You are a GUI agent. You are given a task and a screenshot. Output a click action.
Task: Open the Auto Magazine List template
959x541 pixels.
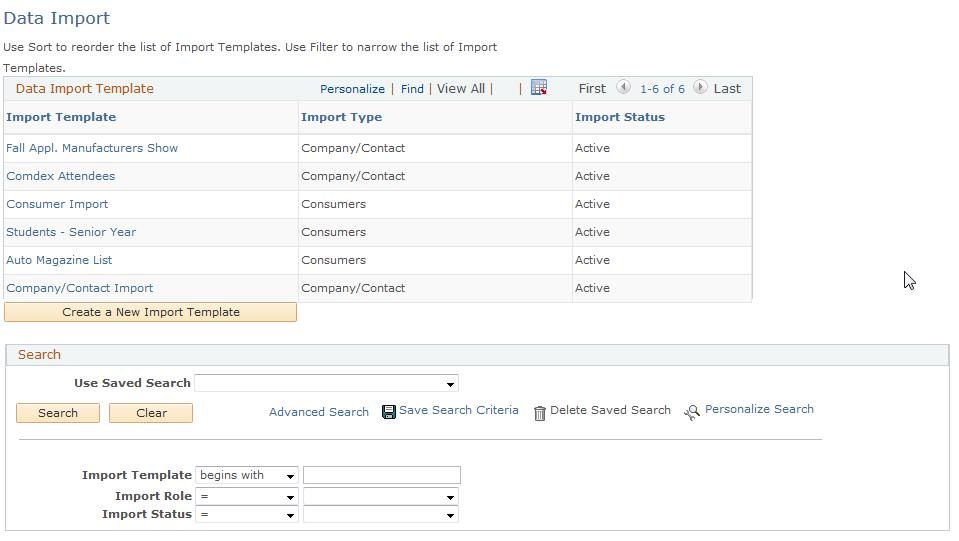pyautogui.click(x=59, y=260)
